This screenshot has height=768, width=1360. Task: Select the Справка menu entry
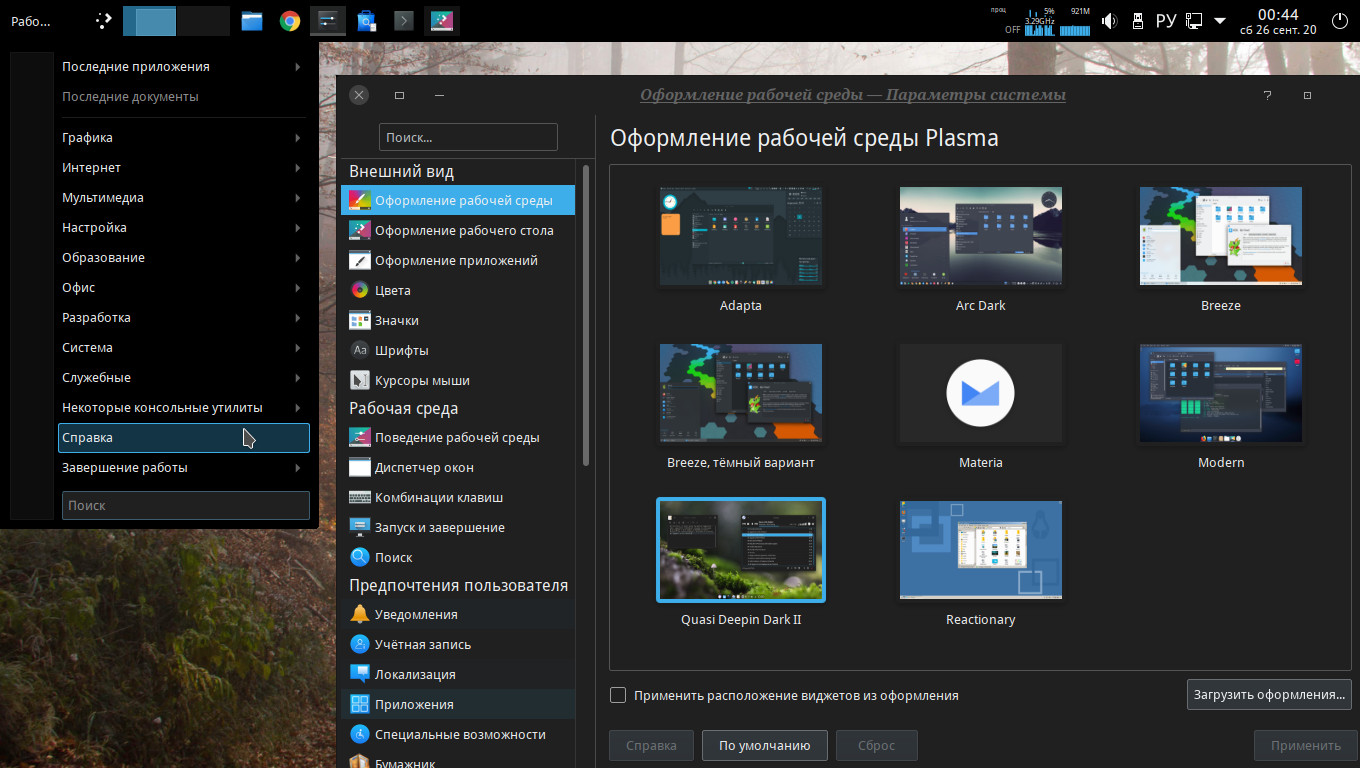(x=183, y=438)
